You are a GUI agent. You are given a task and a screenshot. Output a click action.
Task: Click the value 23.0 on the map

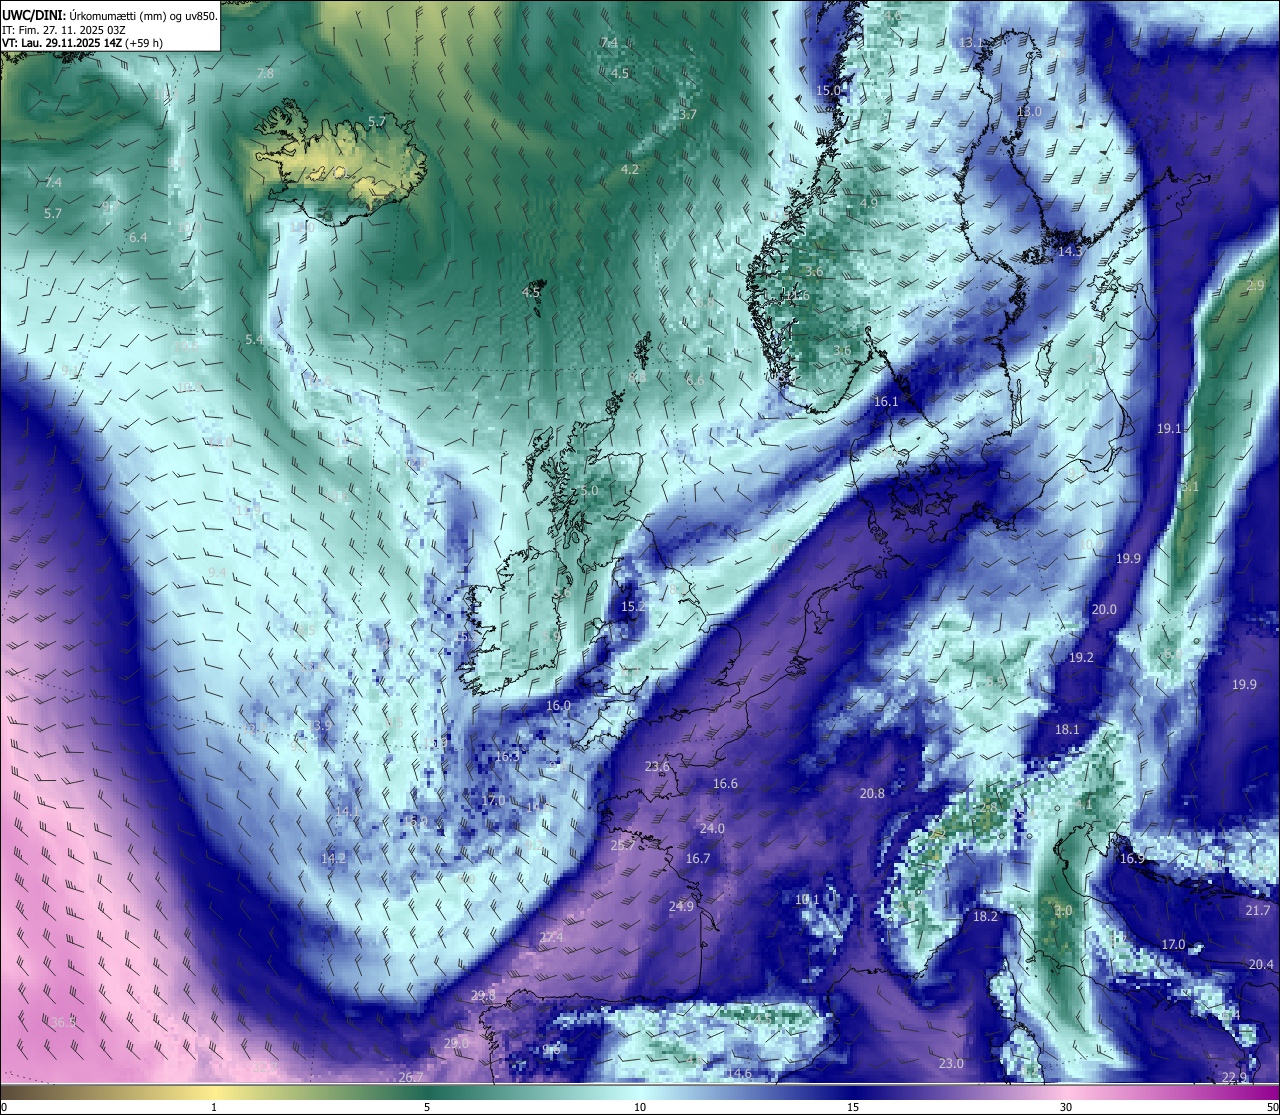click(x=951, y=1063)
